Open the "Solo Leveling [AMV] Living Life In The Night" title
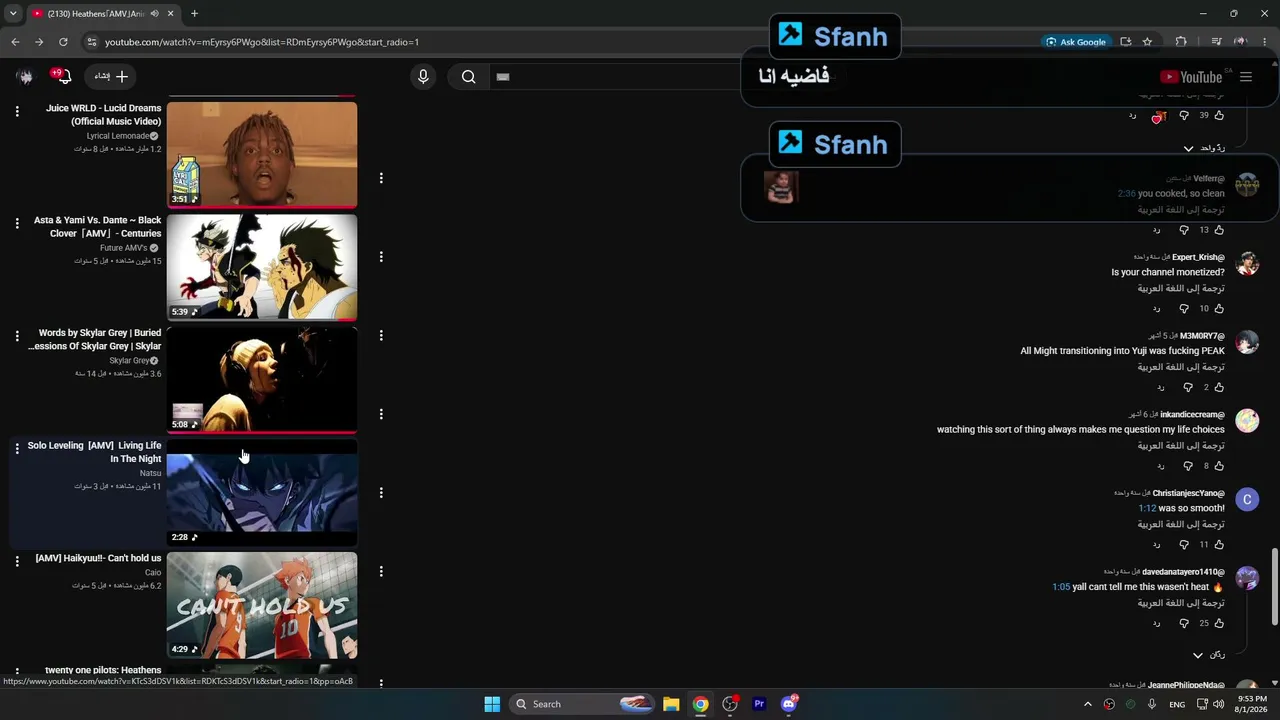The height and width of the screenshot is (720, 1280). [94, 452]
